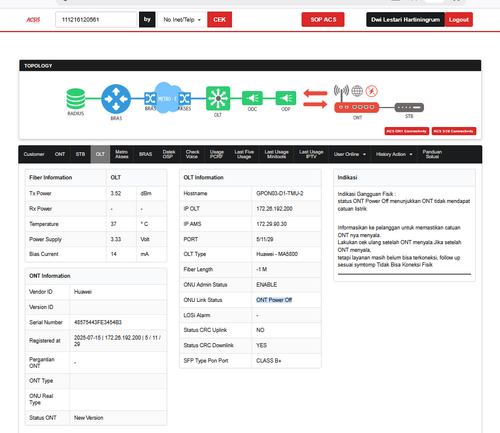Click the TOPOLOGY panel header
This screenshot has height=433, width=500.
pyautogui.click(x=250, y=66)
